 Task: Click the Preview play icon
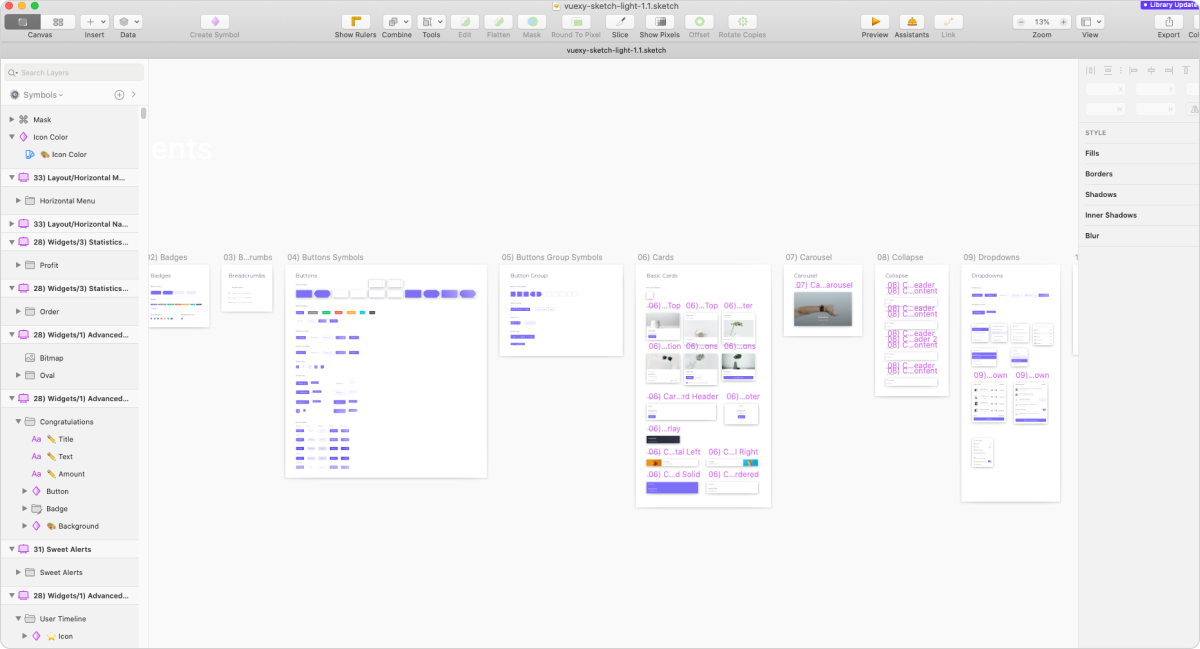tap(875, 21)
